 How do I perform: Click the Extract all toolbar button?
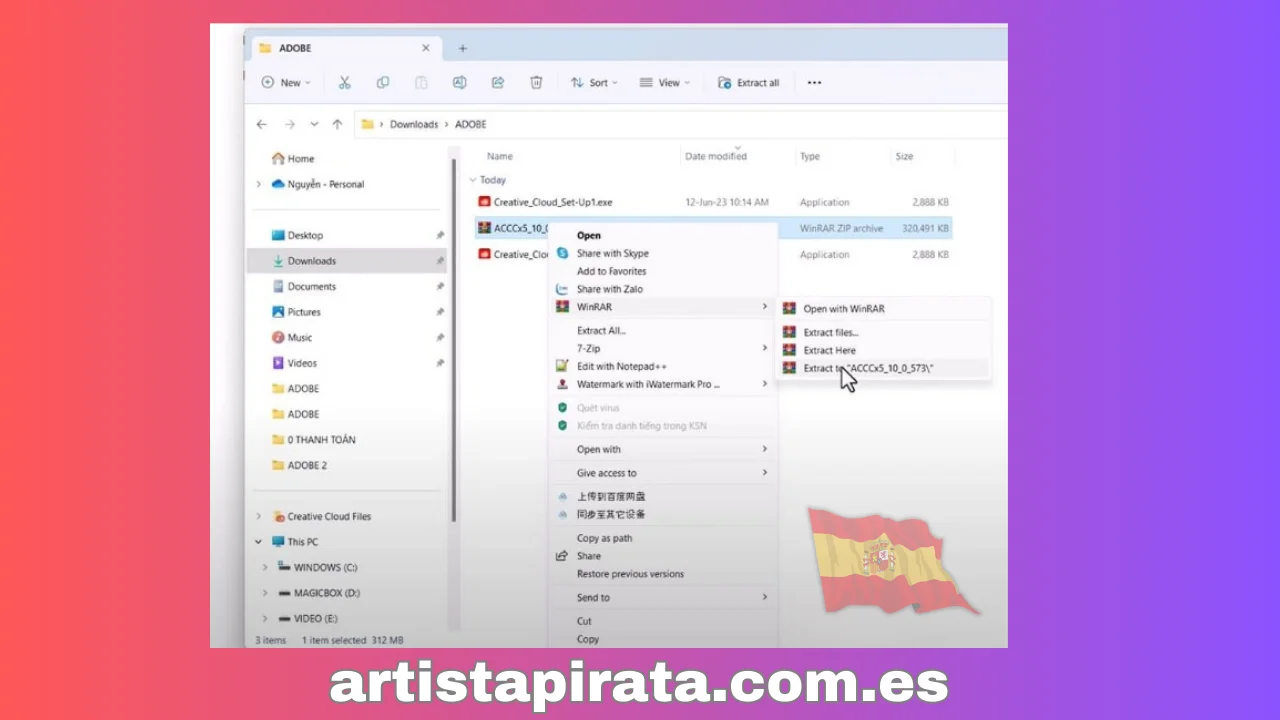(x=749, y=83)
